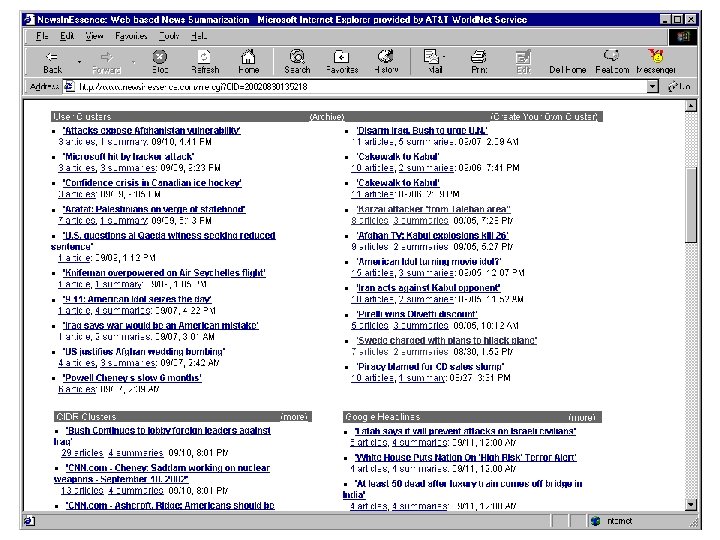Click the Forward toolbar button
This screenshot has height=540, width=720.
(107, 62)
